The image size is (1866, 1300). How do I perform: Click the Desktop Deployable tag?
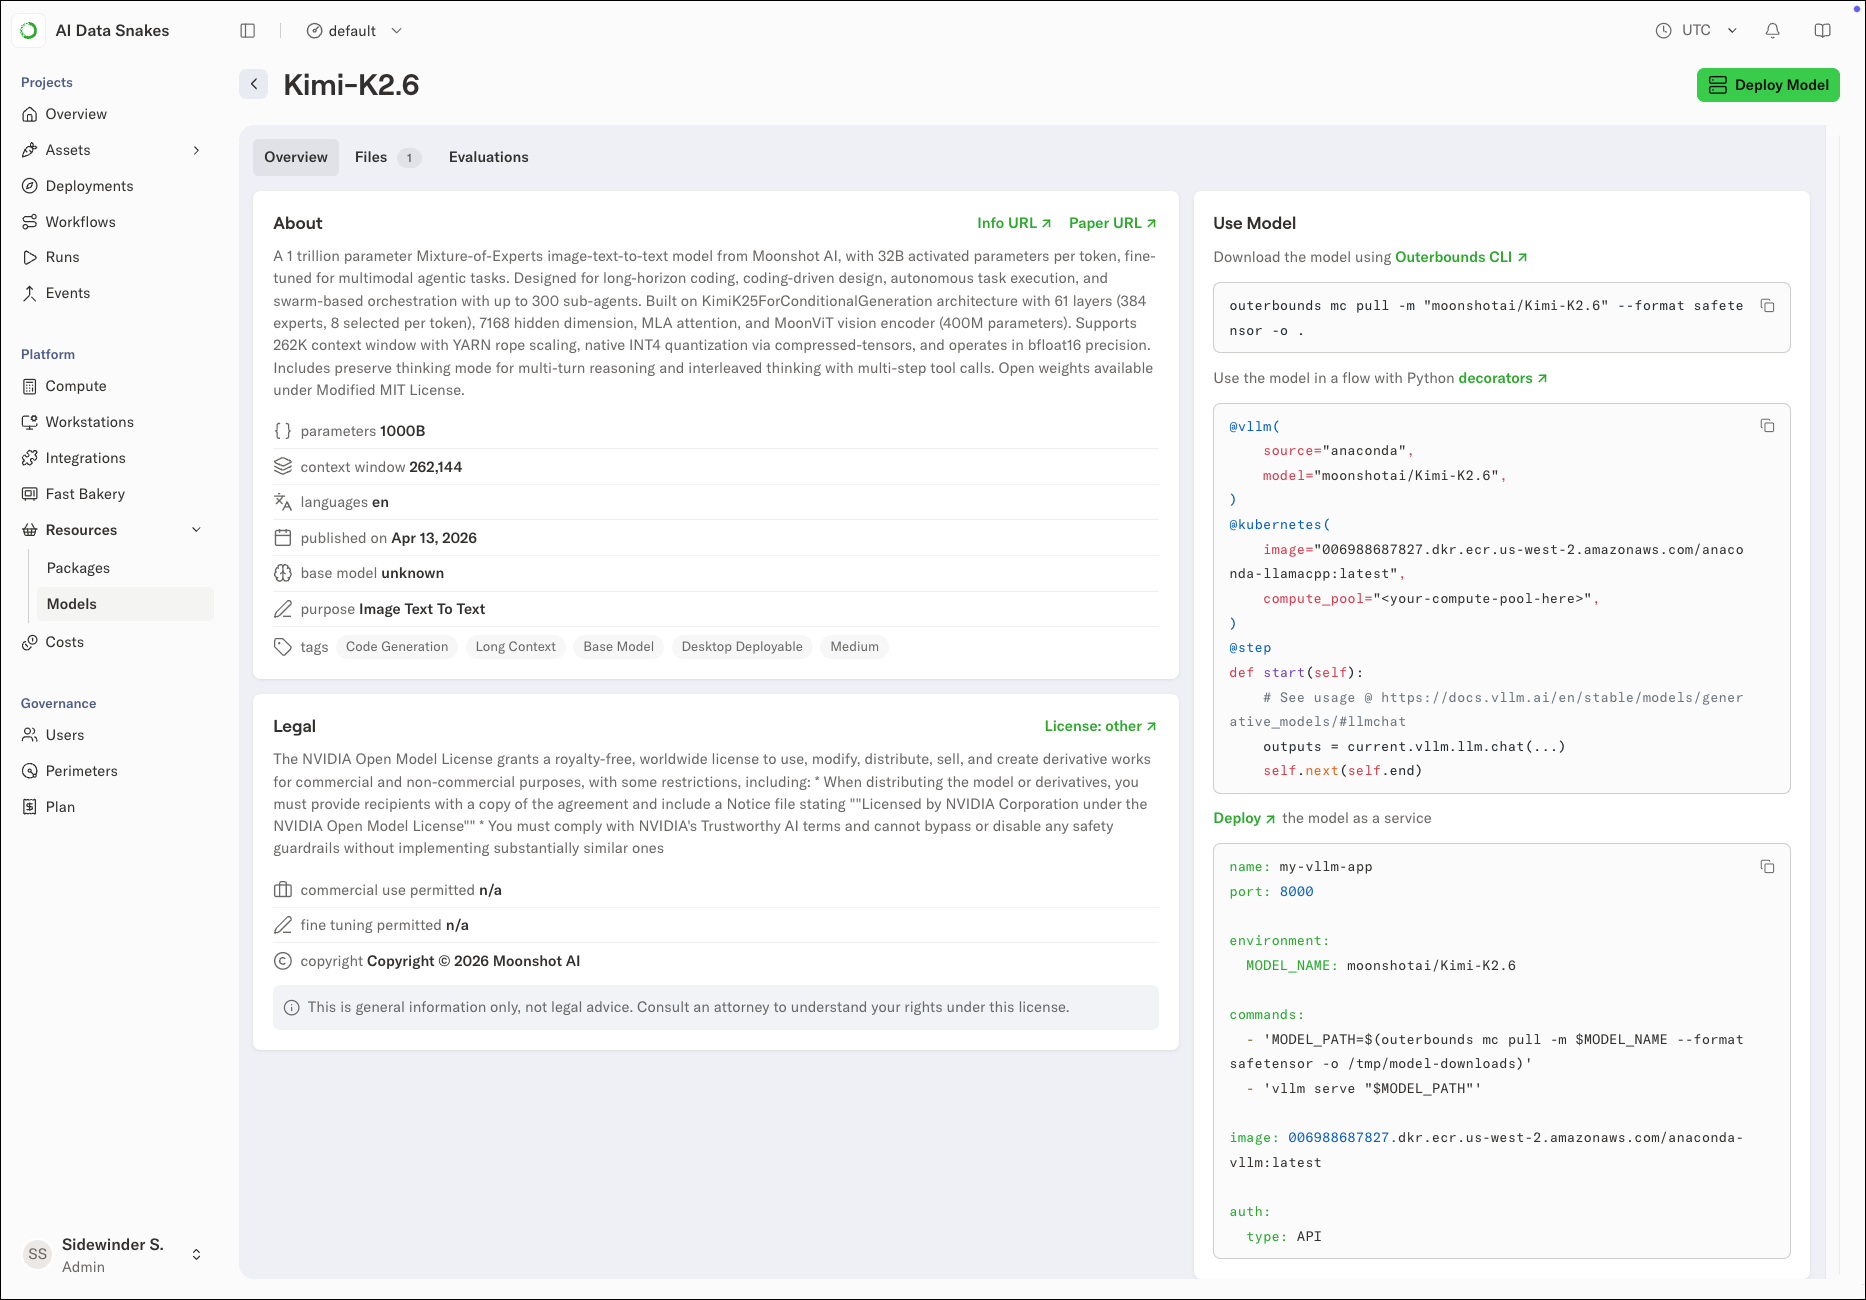pos(742,647)
